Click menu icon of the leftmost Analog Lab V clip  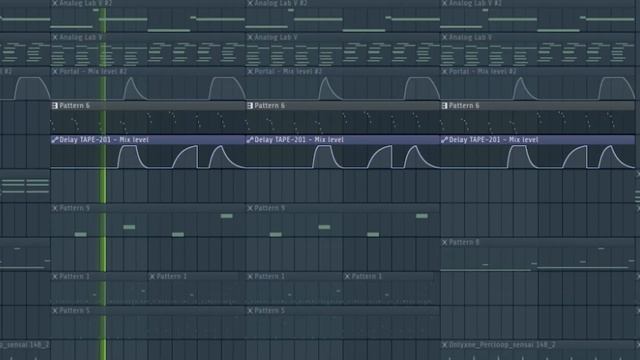pos(55,37)
